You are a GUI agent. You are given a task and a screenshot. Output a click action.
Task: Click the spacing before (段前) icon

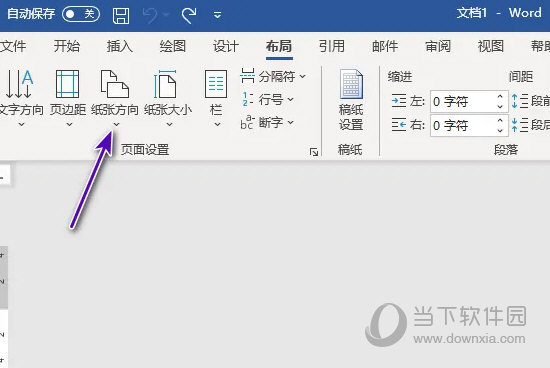pyautogui.click(x=520, y=101)
